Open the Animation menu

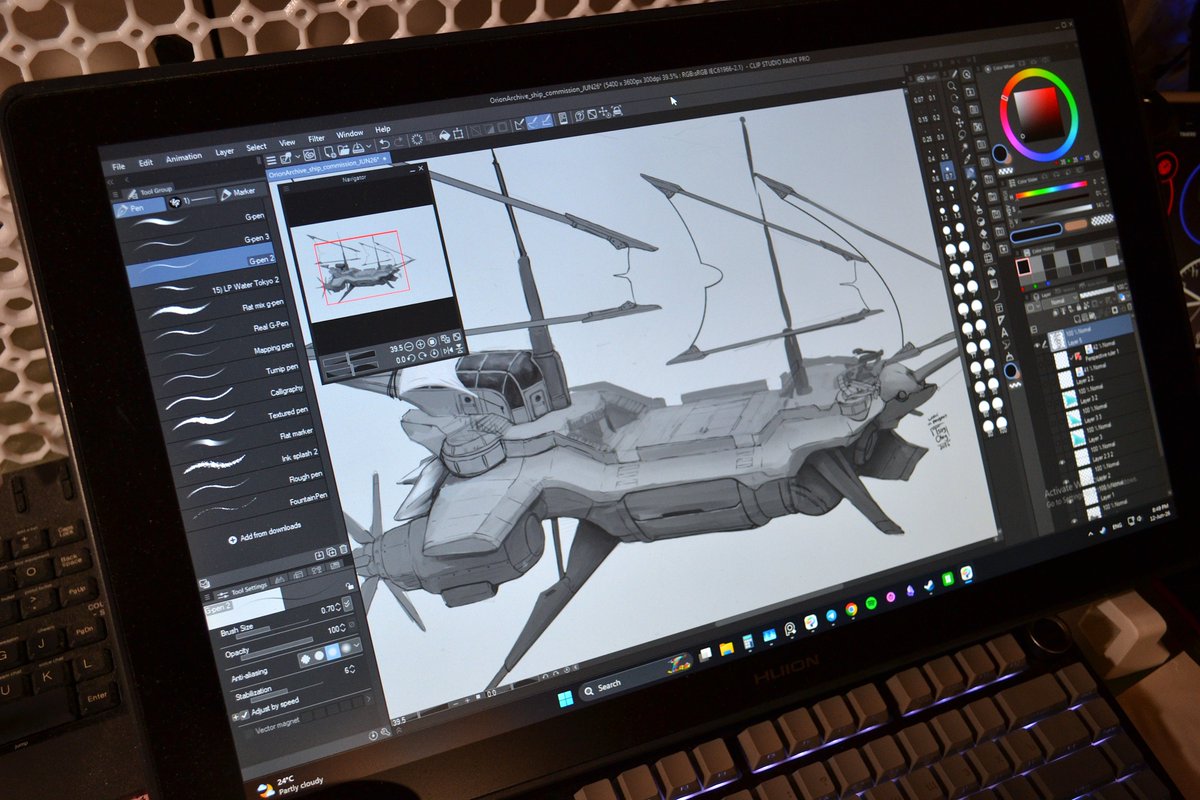tap(184, 157)
